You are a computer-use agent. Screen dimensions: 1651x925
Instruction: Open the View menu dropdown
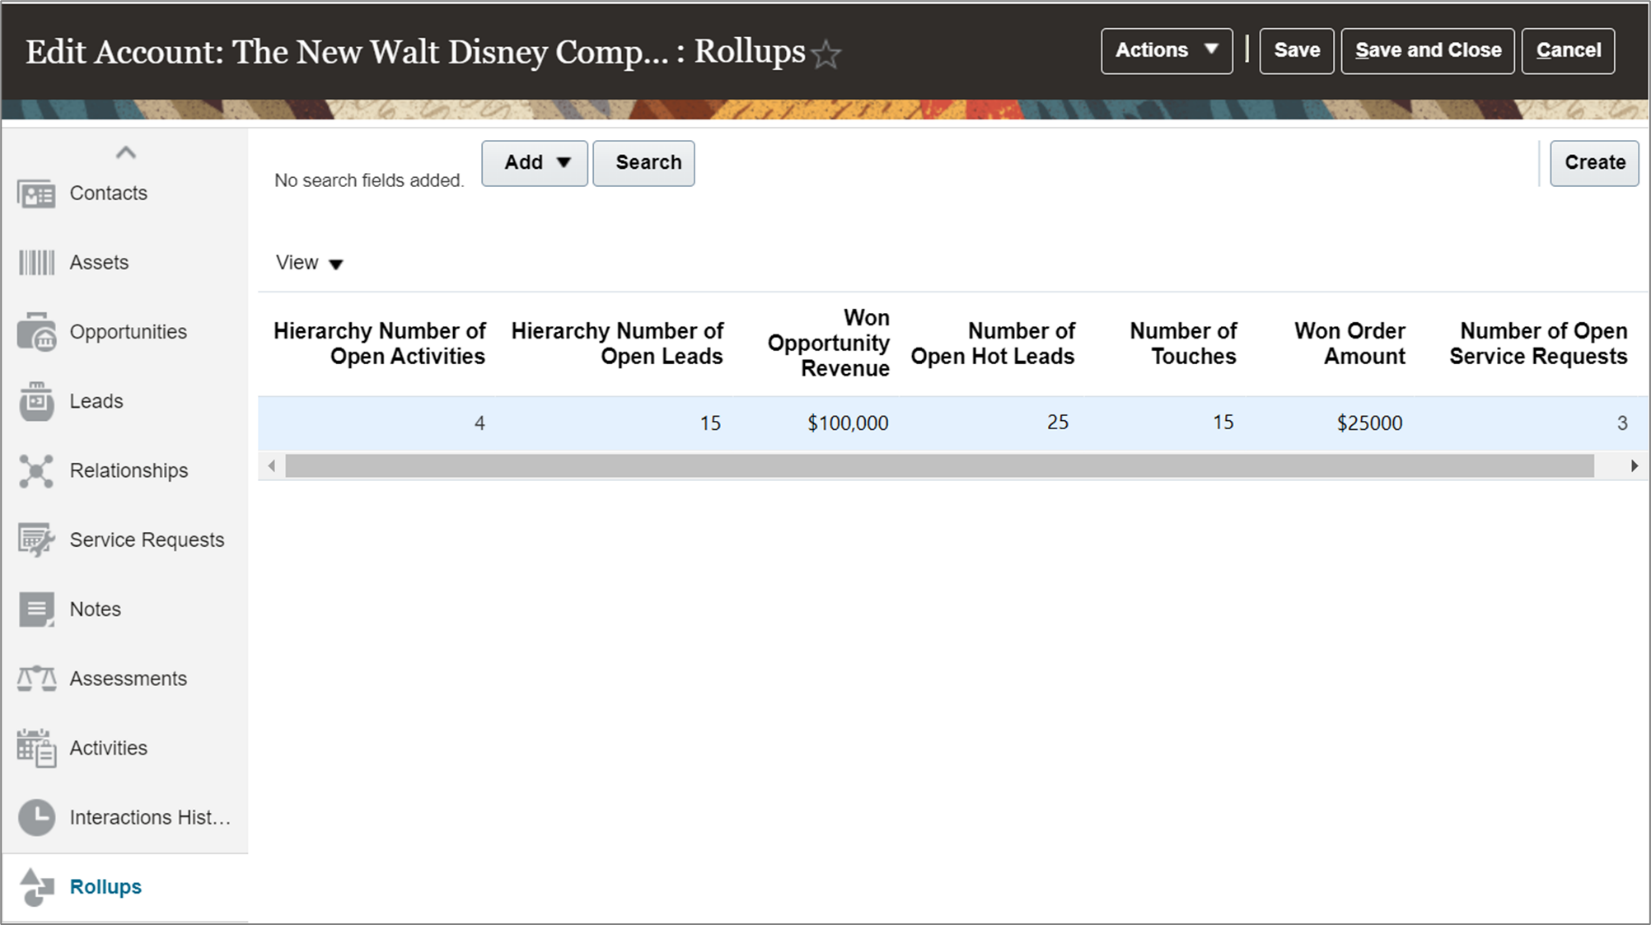pos(309,263)
